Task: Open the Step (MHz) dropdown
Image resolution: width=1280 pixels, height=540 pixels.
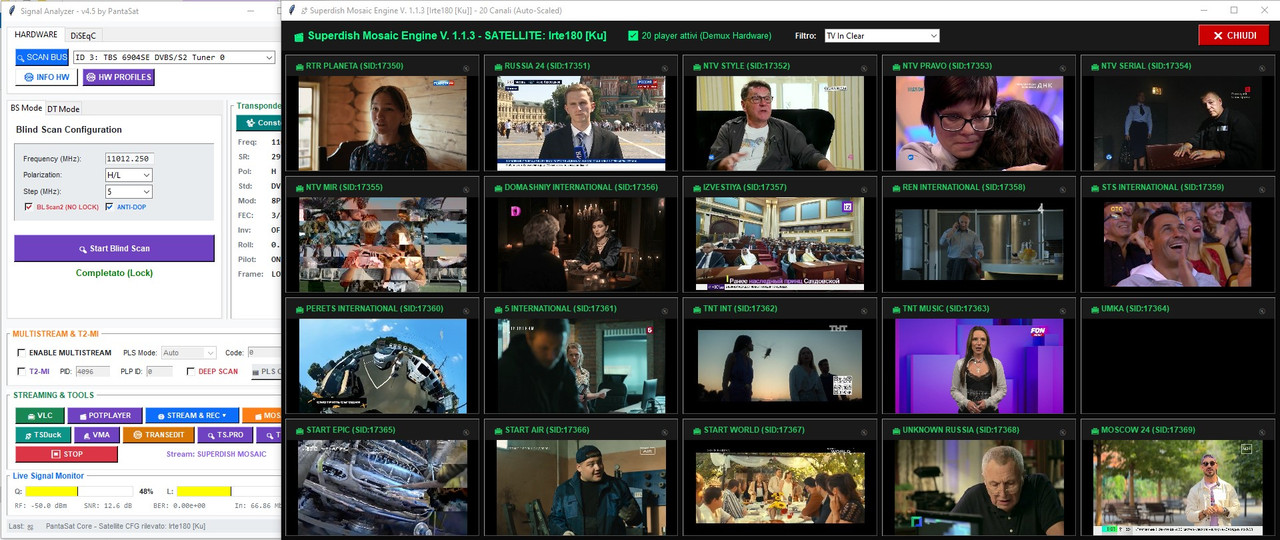Action: tap(128, 191)
